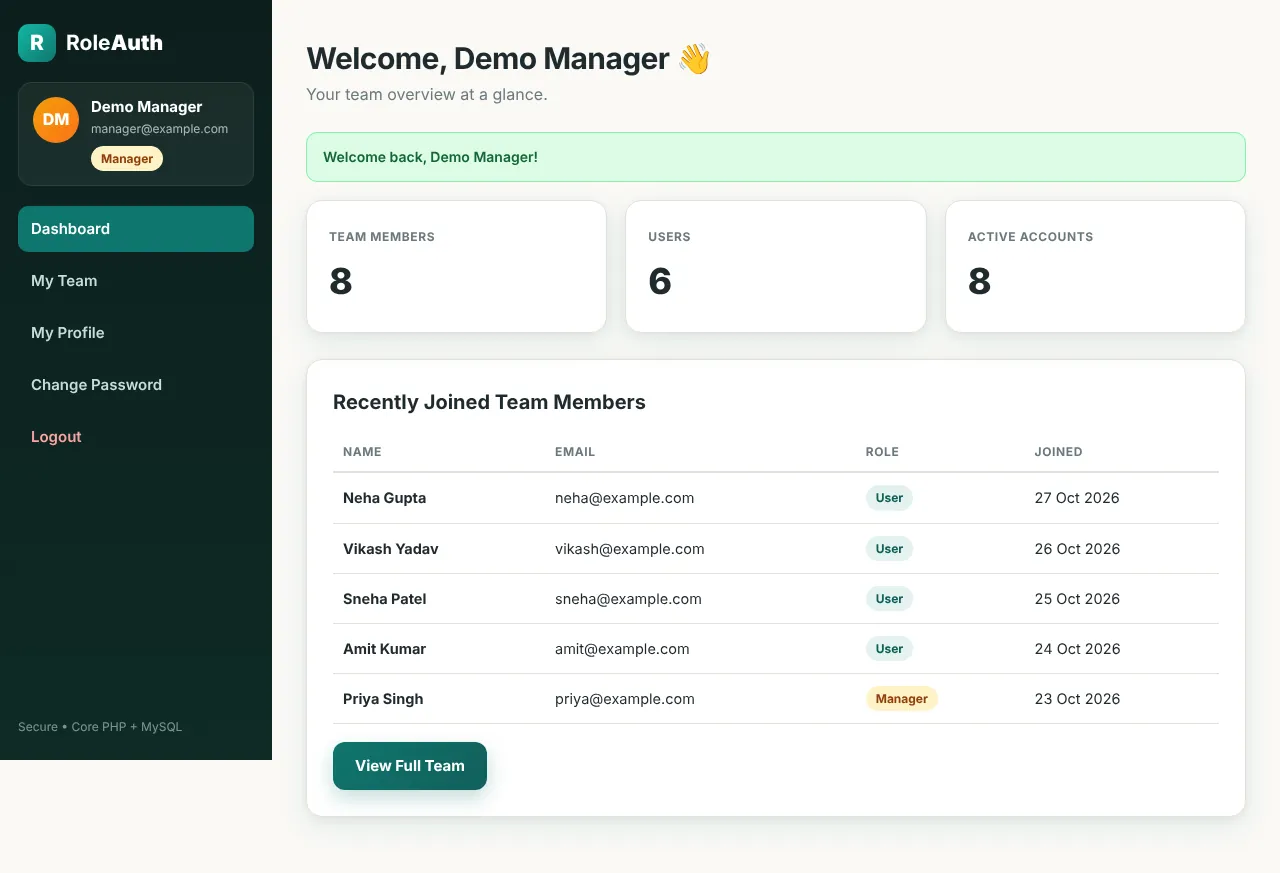
Task: Click the RoleAuth brand name
Action: tap(114, 43)
